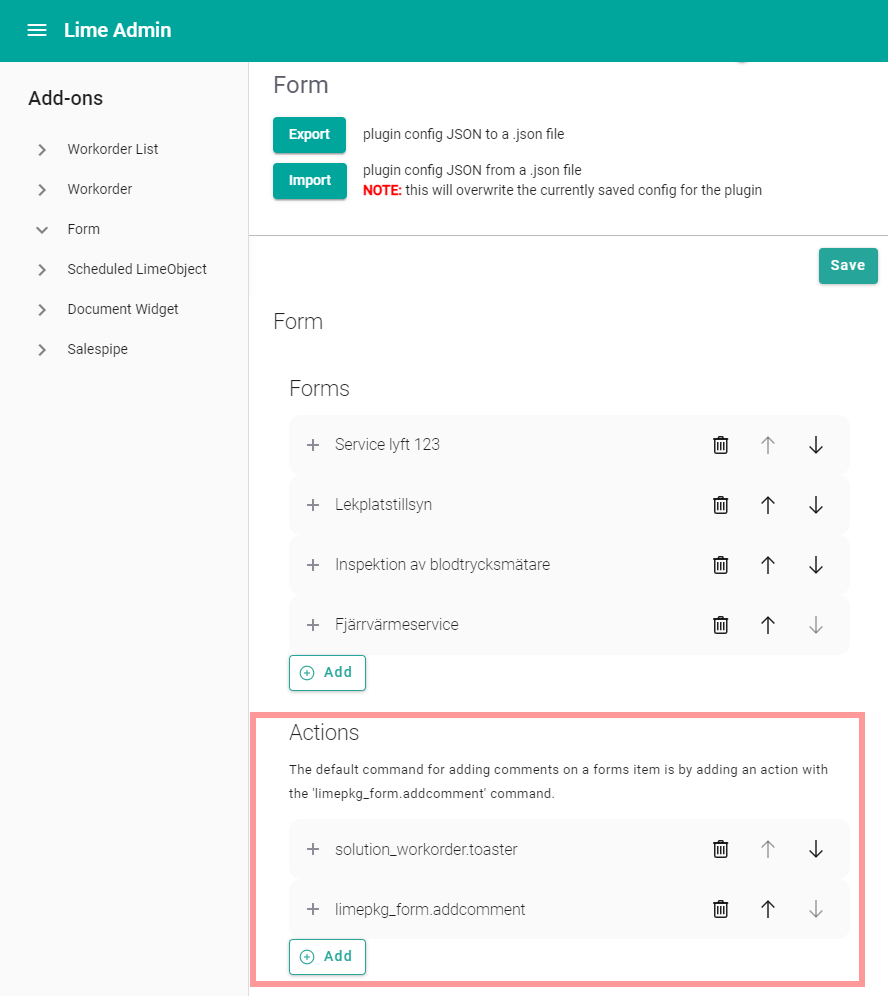Move 'limepkg_form.addcomment' action up
The height and width of the screenshot is (996, 888).
click(768, 908)
